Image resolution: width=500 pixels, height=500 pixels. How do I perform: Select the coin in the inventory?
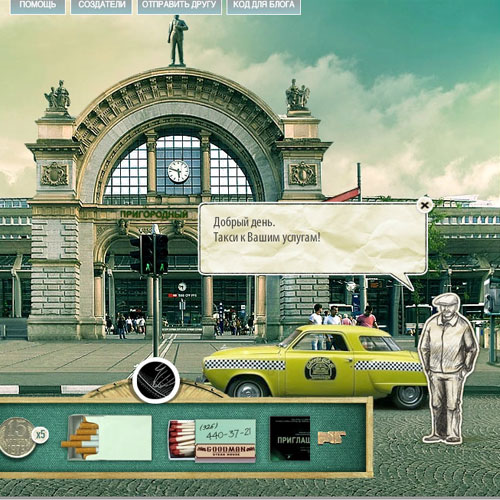point(17,437)
